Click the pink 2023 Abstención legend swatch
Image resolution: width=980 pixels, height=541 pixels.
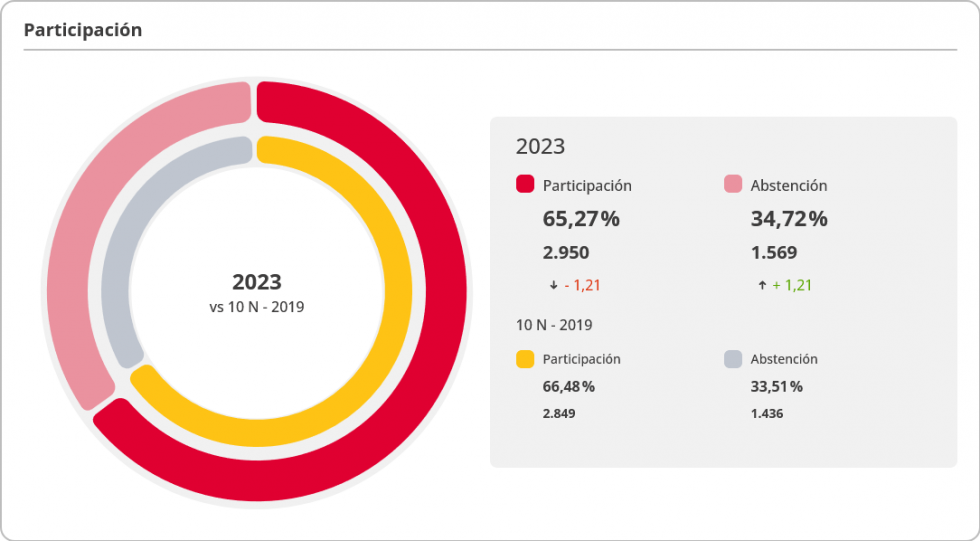(733, 184)
